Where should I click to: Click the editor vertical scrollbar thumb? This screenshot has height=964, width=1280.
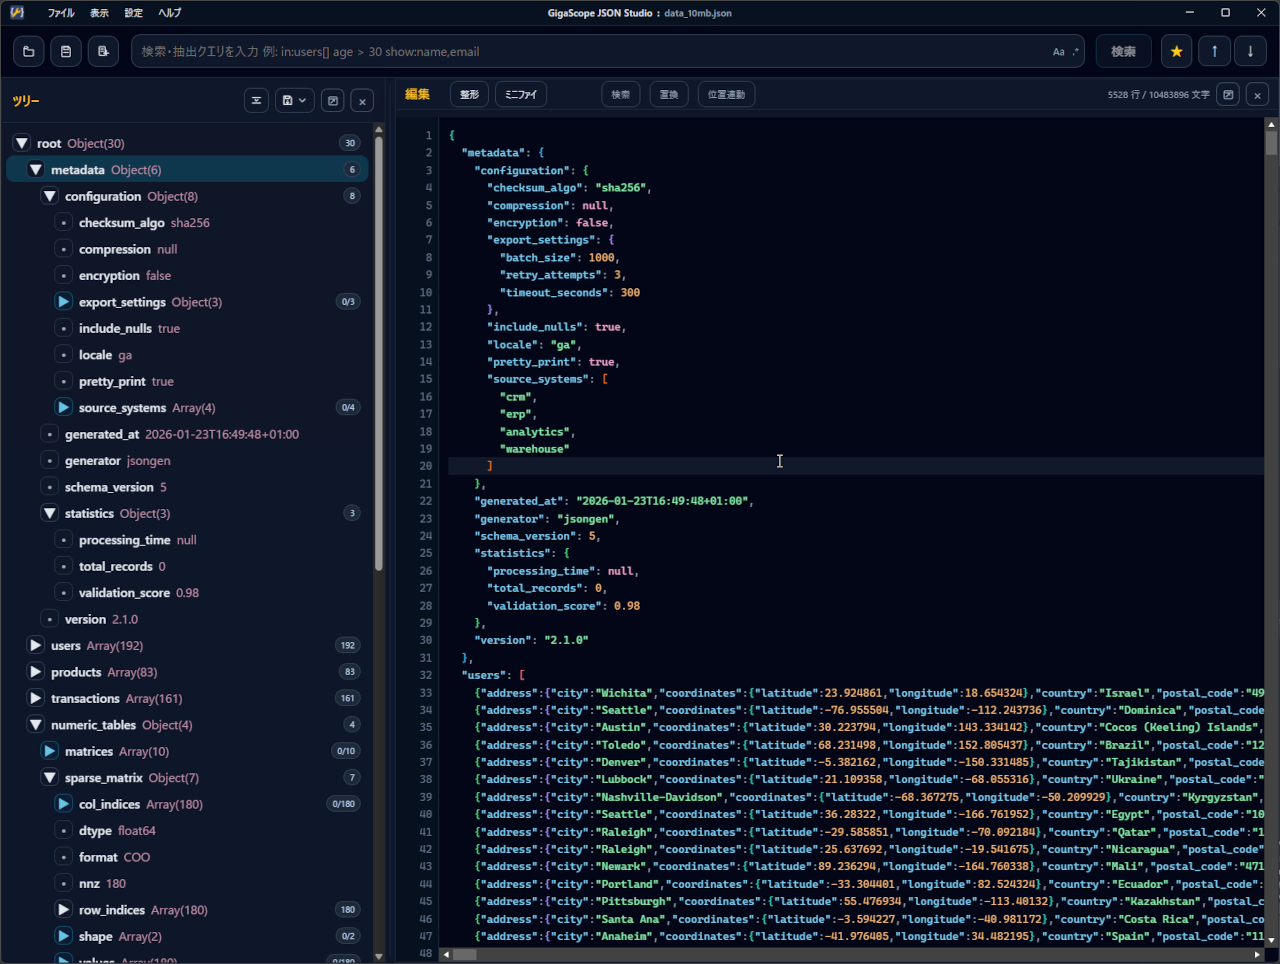tap(1271, 143)
